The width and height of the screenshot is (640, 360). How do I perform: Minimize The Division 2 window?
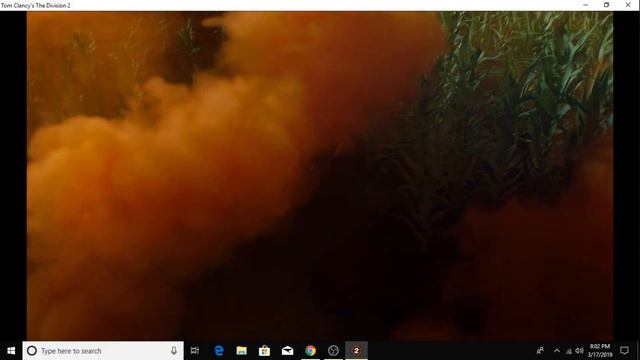586,5
